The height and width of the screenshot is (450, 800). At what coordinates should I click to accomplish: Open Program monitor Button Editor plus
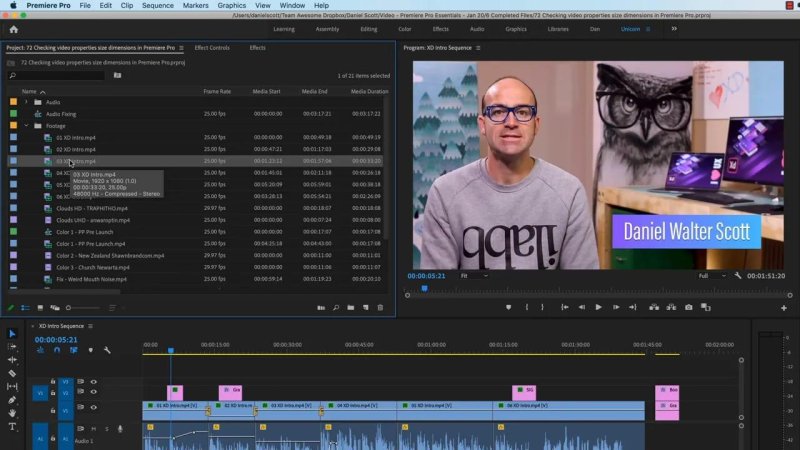tap(784, 308)
